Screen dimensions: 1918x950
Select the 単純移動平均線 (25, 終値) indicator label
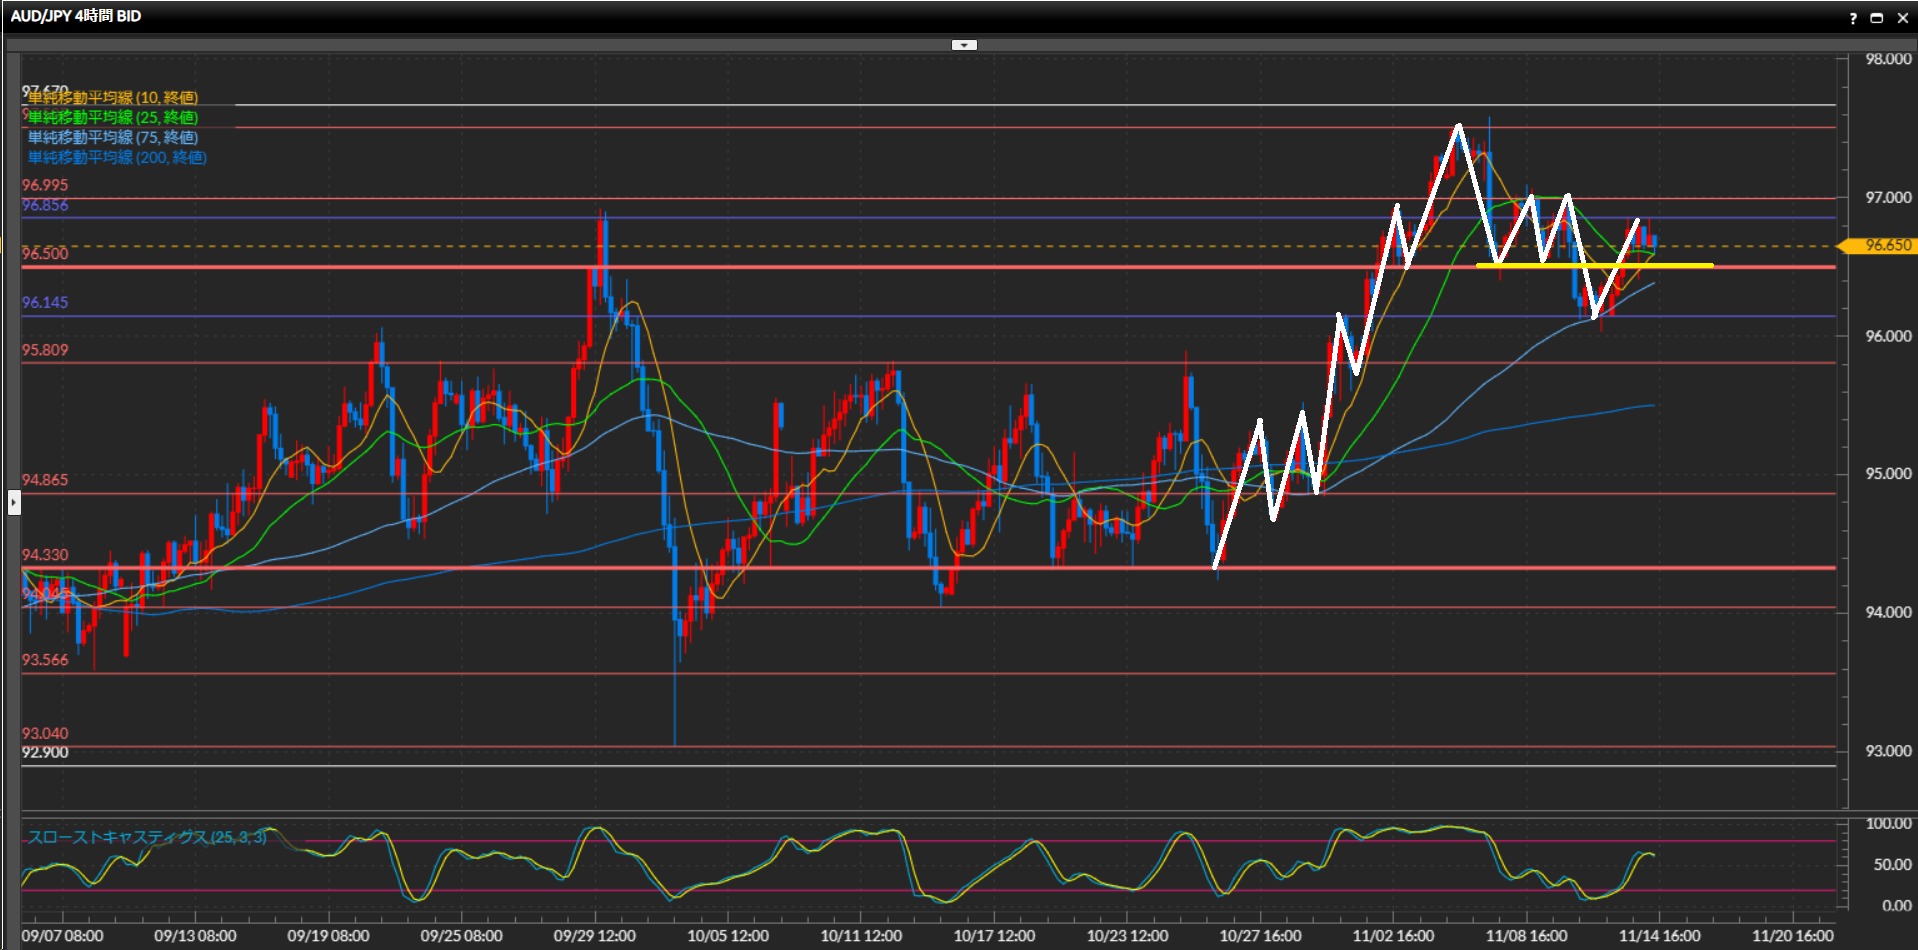[x=113, y=118]
